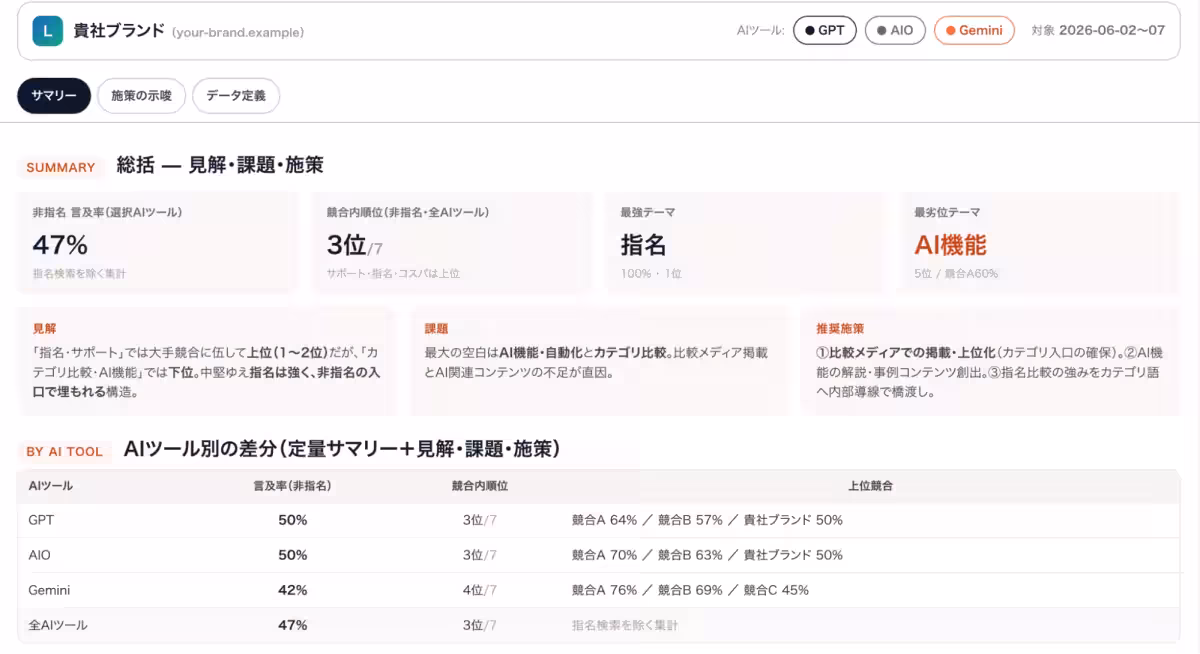Image resolution: width=1200 pixels, height=654 pixels.
Task: Click the blue L brand logo icon
Action: 47,31
